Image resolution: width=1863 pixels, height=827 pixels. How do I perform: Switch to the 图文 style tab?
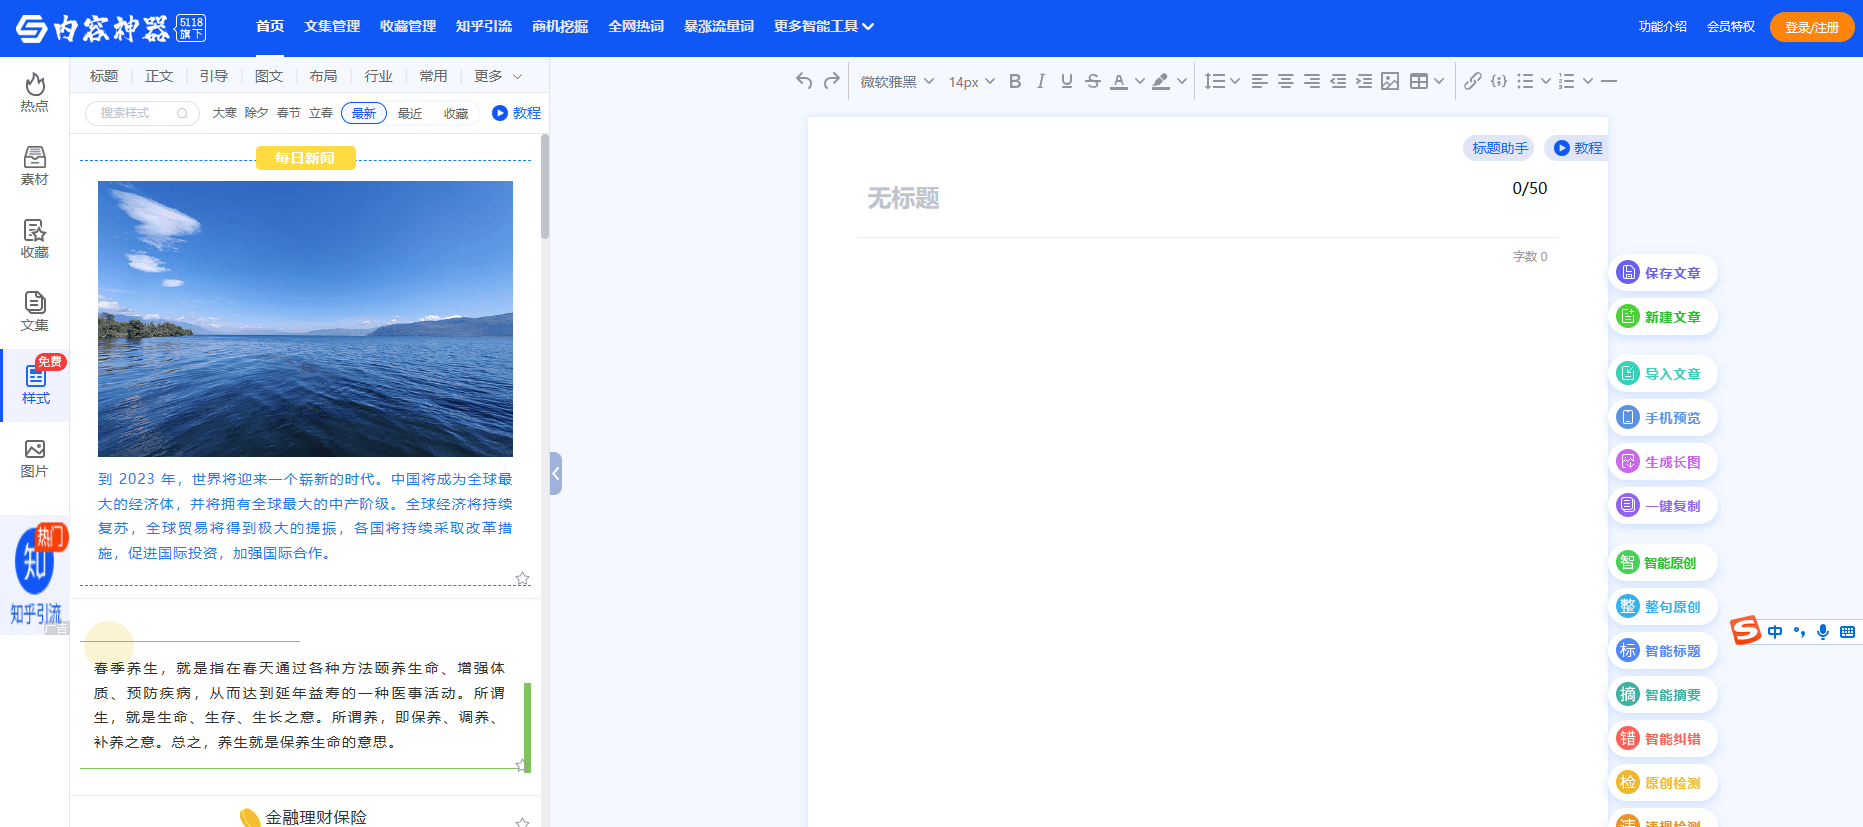click(269, 76)
